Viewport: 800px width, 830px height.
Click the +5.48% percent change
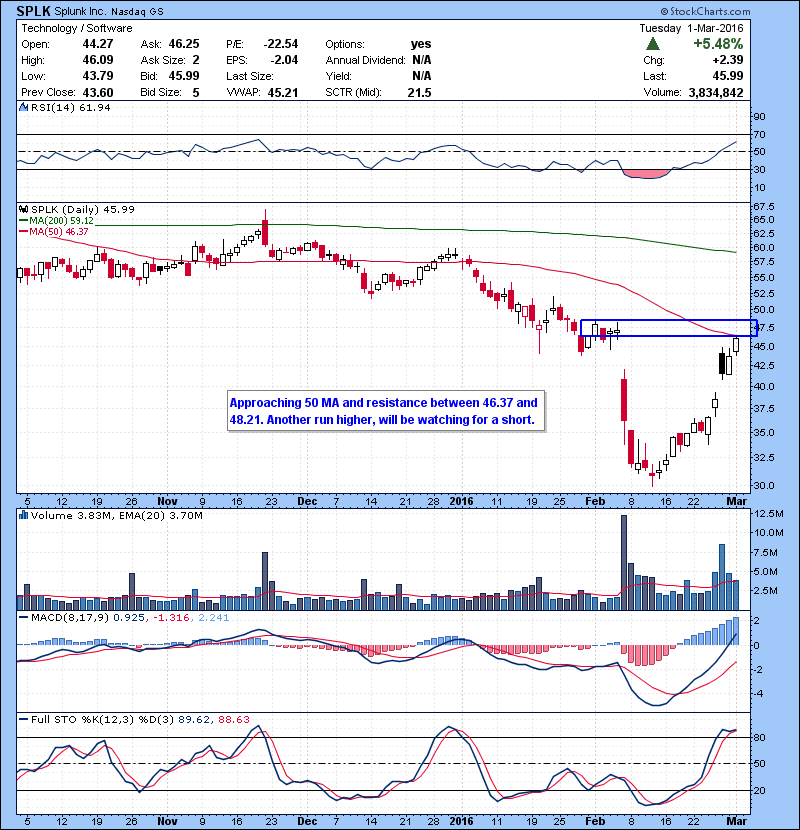718,43
